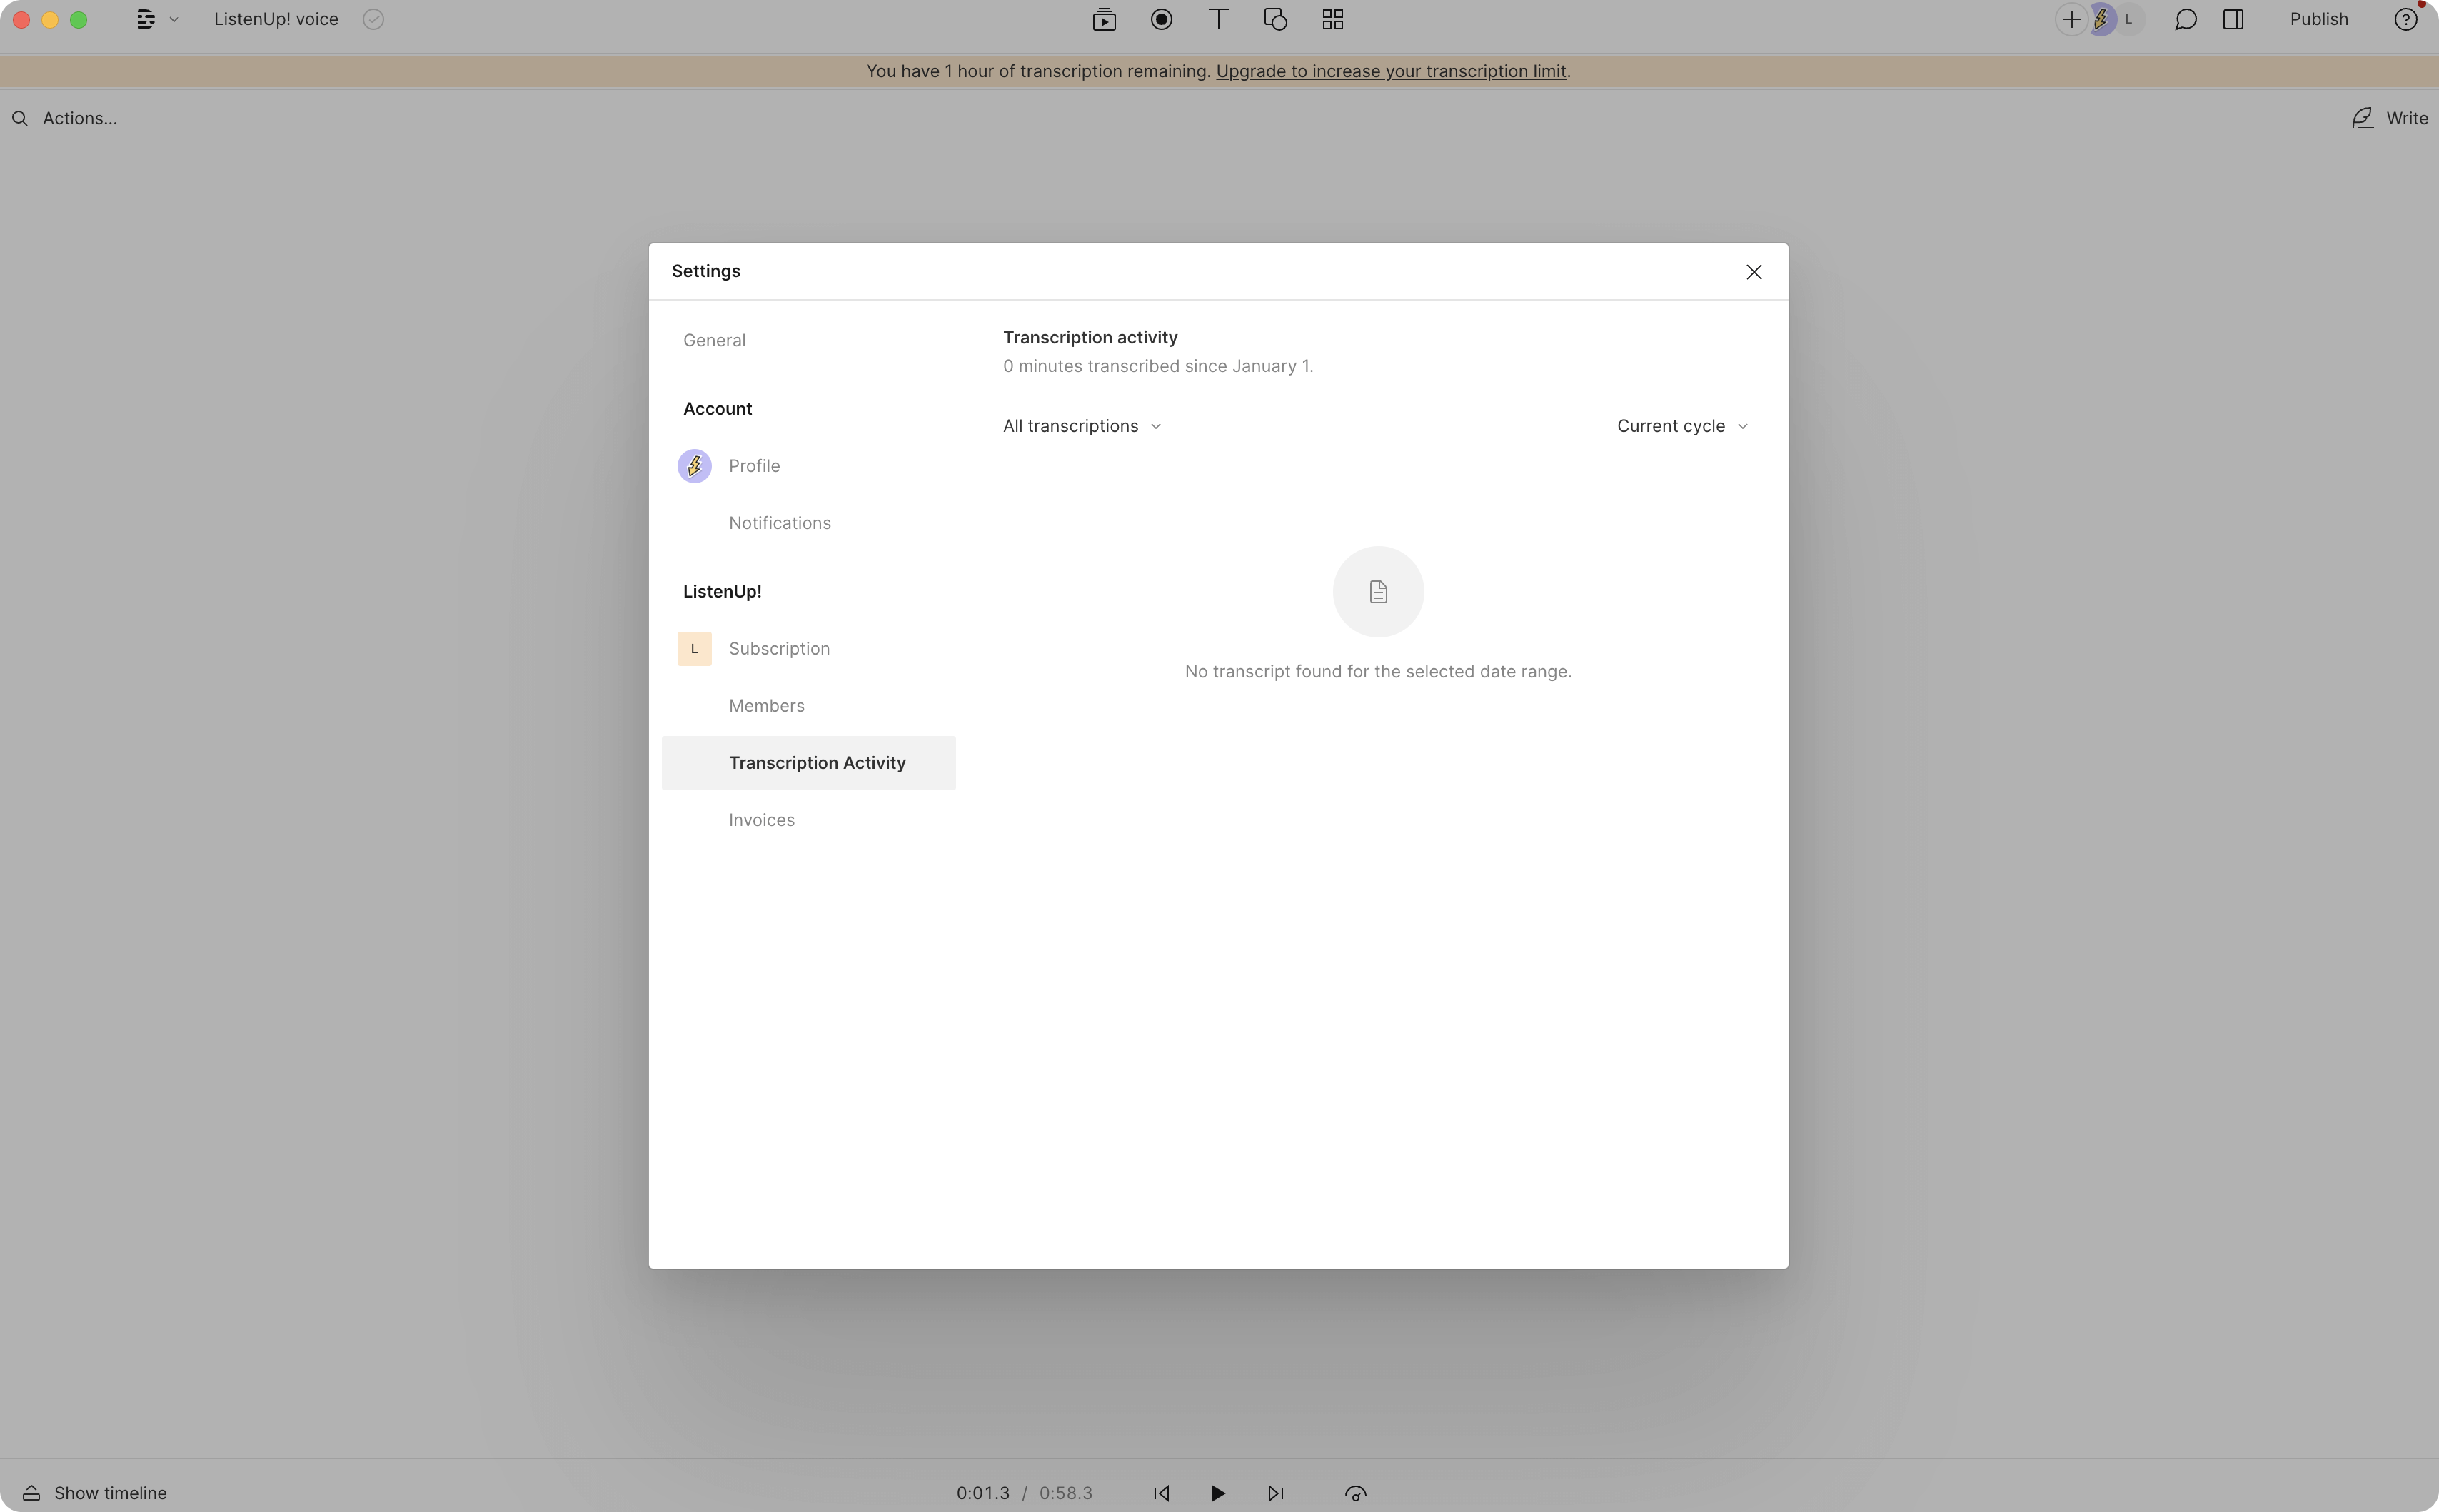This screenshot has width=2439, height=1512.
Task: Open the Notifications settings tab
Action: pyautogui.click(x=779, y=523)
